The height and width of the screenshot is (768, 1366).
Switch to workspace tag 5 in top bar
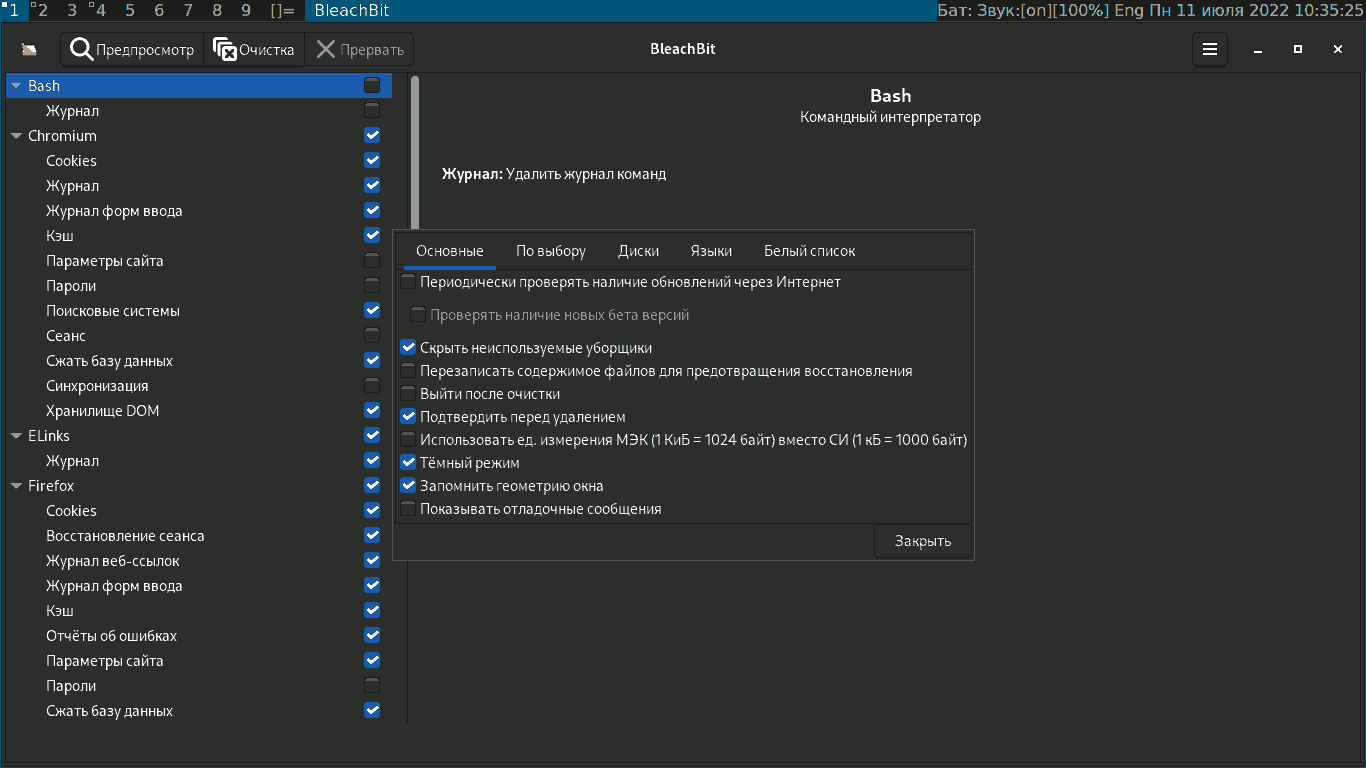tap(130, 11)
